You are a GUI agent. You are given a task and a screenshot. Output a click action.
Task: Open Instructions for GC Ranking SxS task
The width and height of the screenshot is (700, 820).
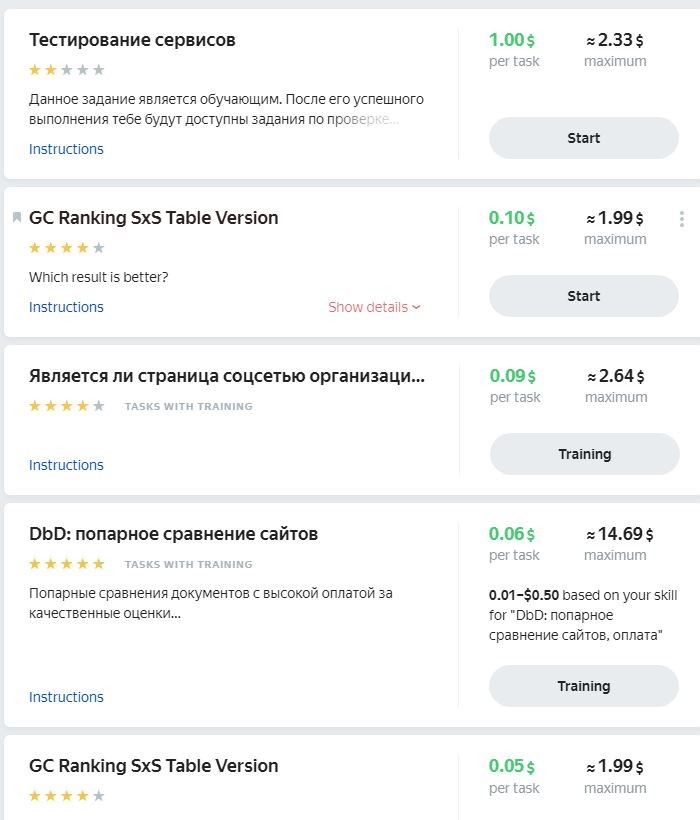66,307
